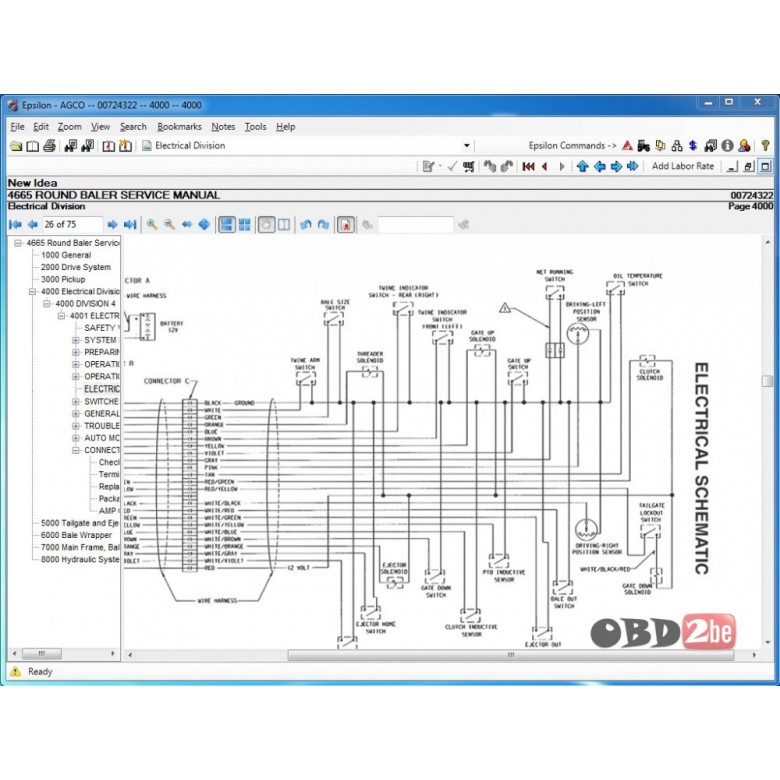Viewport: 780px width, 780px height.
Task: Expand the SWITCHE tree node
Action: pyautogui.click(x=76, y=401)
